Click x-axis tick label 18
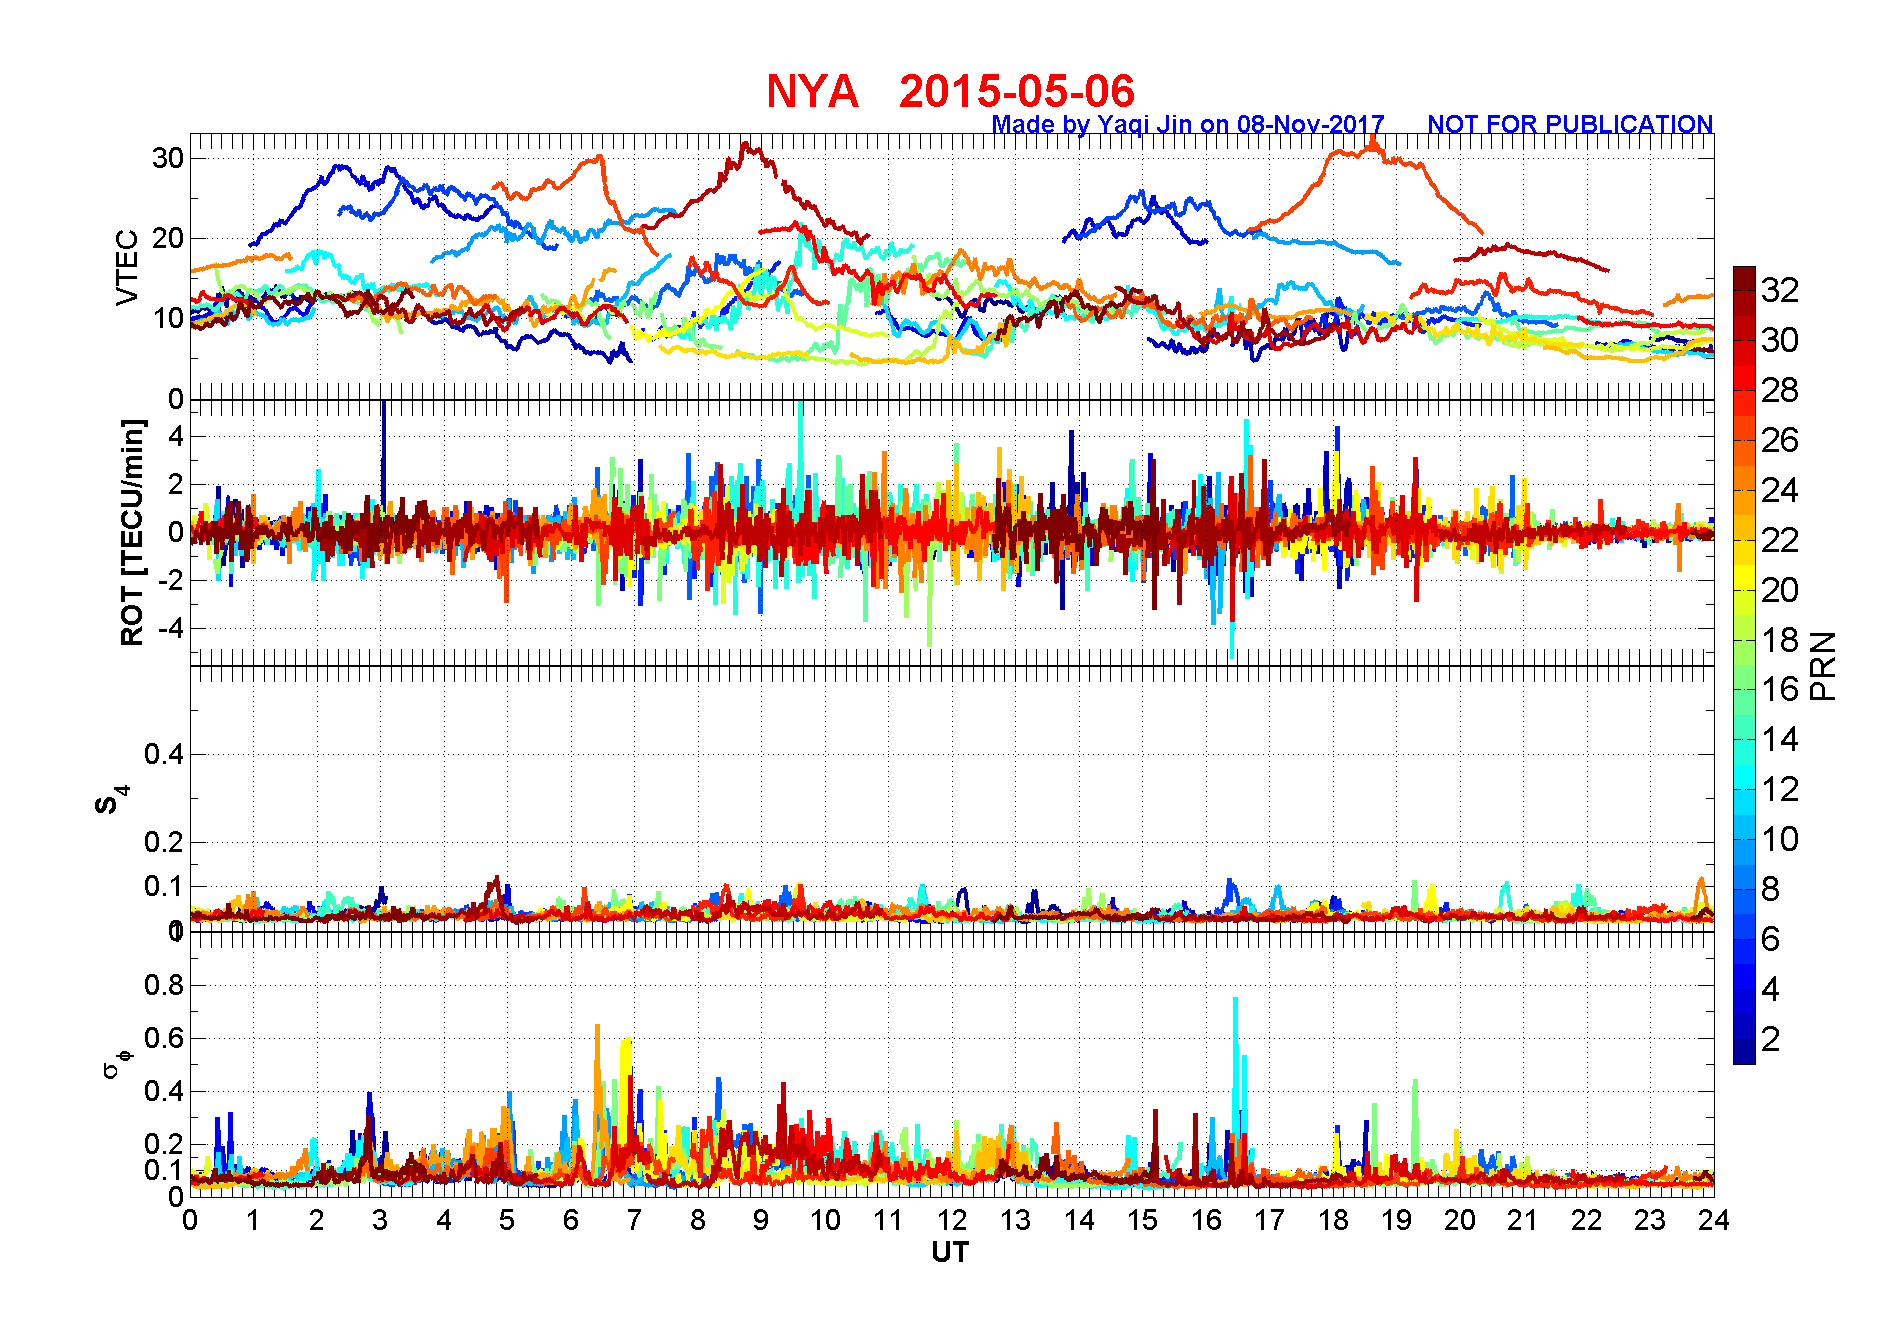Viewport: 1904px width, 1330px height. [x=1333, y=1220]
